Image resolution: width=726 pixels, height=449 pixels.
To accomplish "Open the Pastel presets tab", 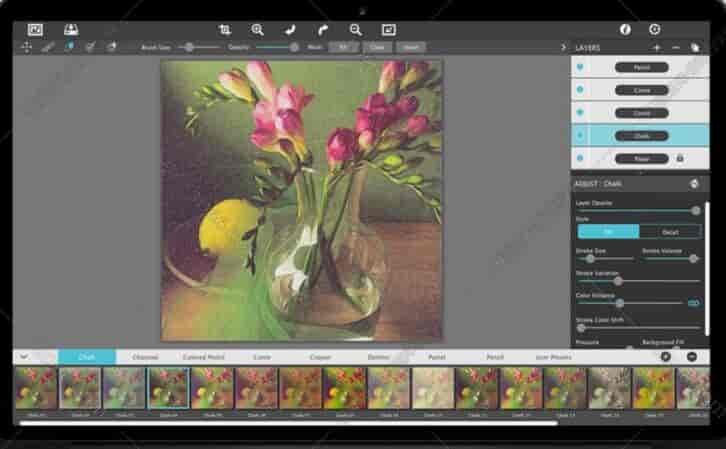I will [437, 356].
